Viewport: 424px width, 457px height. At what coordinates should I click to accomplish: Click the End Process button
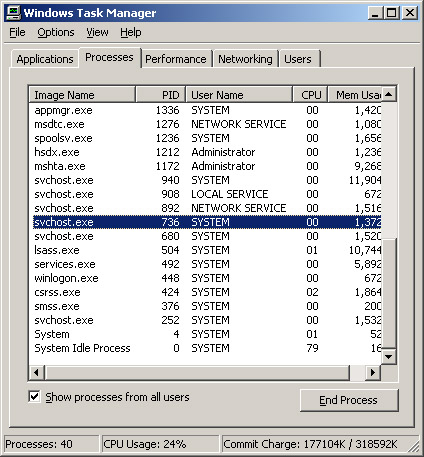[x=349, y=400]
